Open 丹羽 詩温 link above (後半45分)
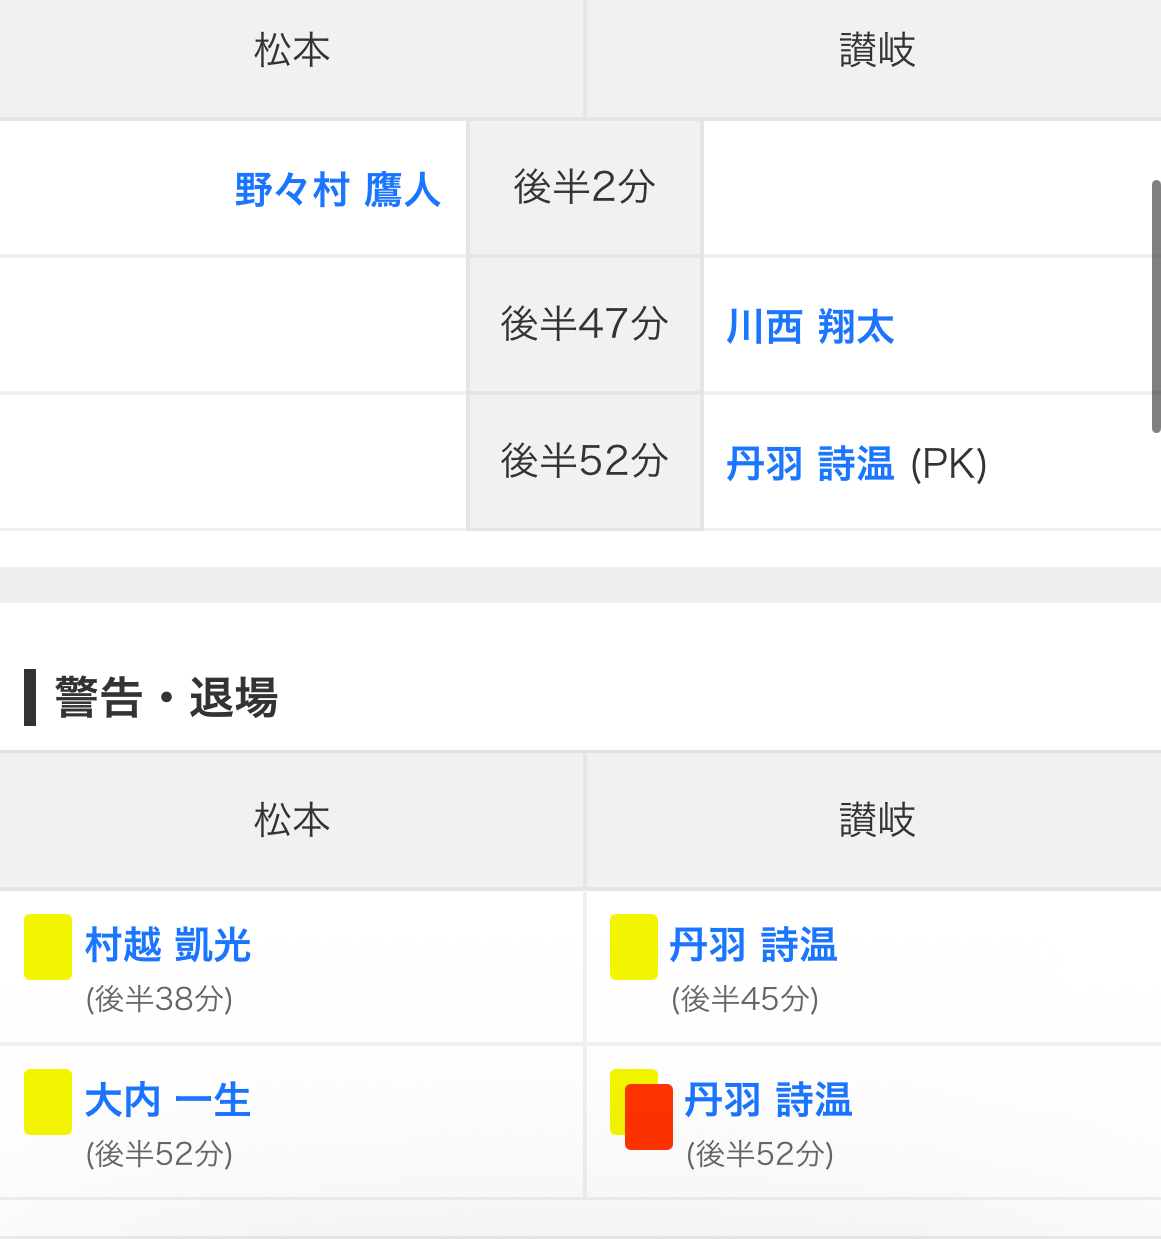The width and height of the screenshot is (1161, 1239). 753,945
